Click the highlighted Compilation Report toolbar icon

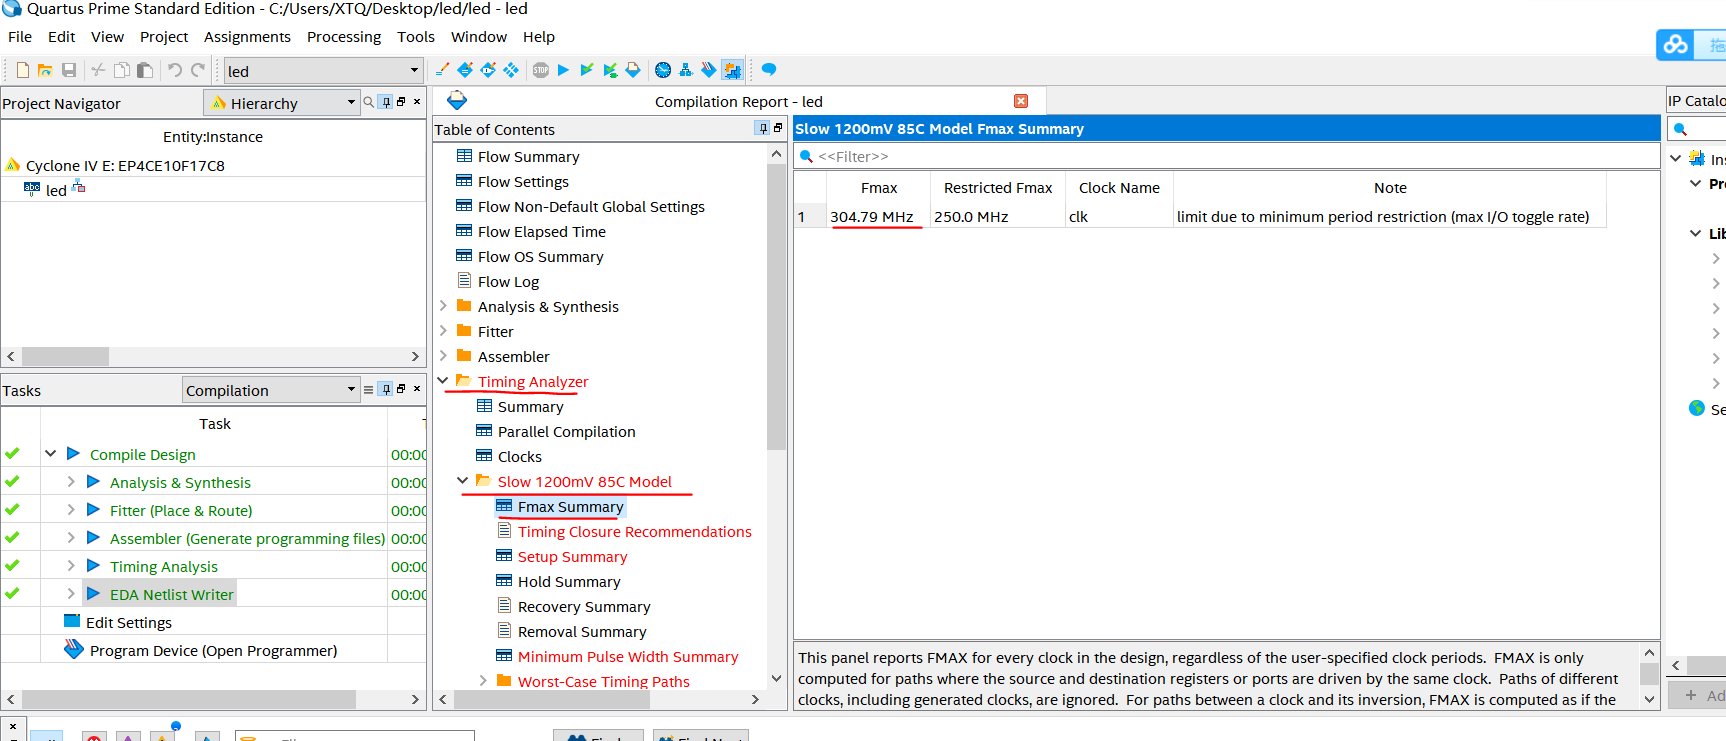733,70
